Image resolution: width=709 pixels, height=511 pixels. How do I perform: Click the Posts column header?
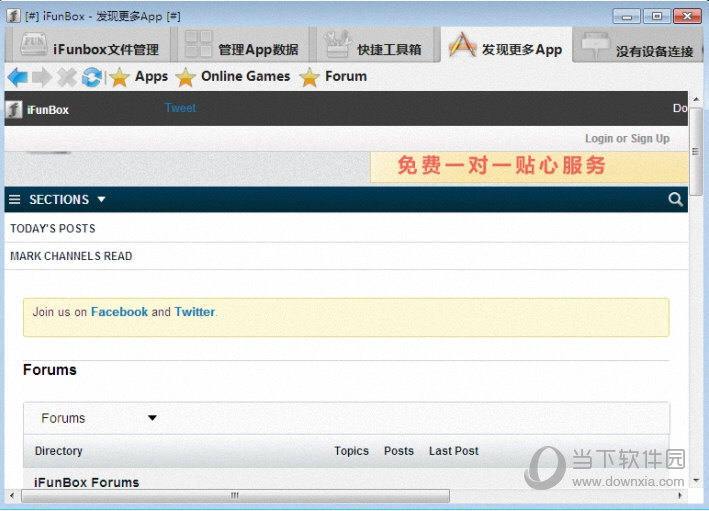[399, 451]
